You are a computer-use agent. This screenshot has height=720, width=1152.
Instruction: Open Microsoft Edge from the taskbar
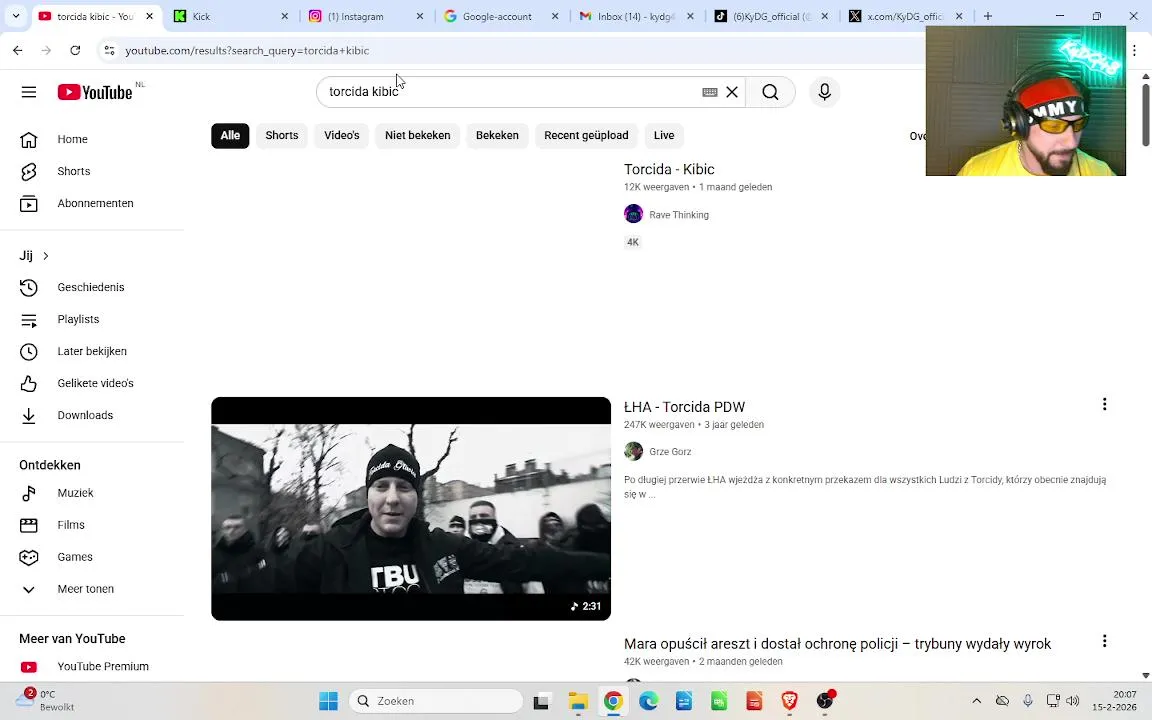pos(649,701)
